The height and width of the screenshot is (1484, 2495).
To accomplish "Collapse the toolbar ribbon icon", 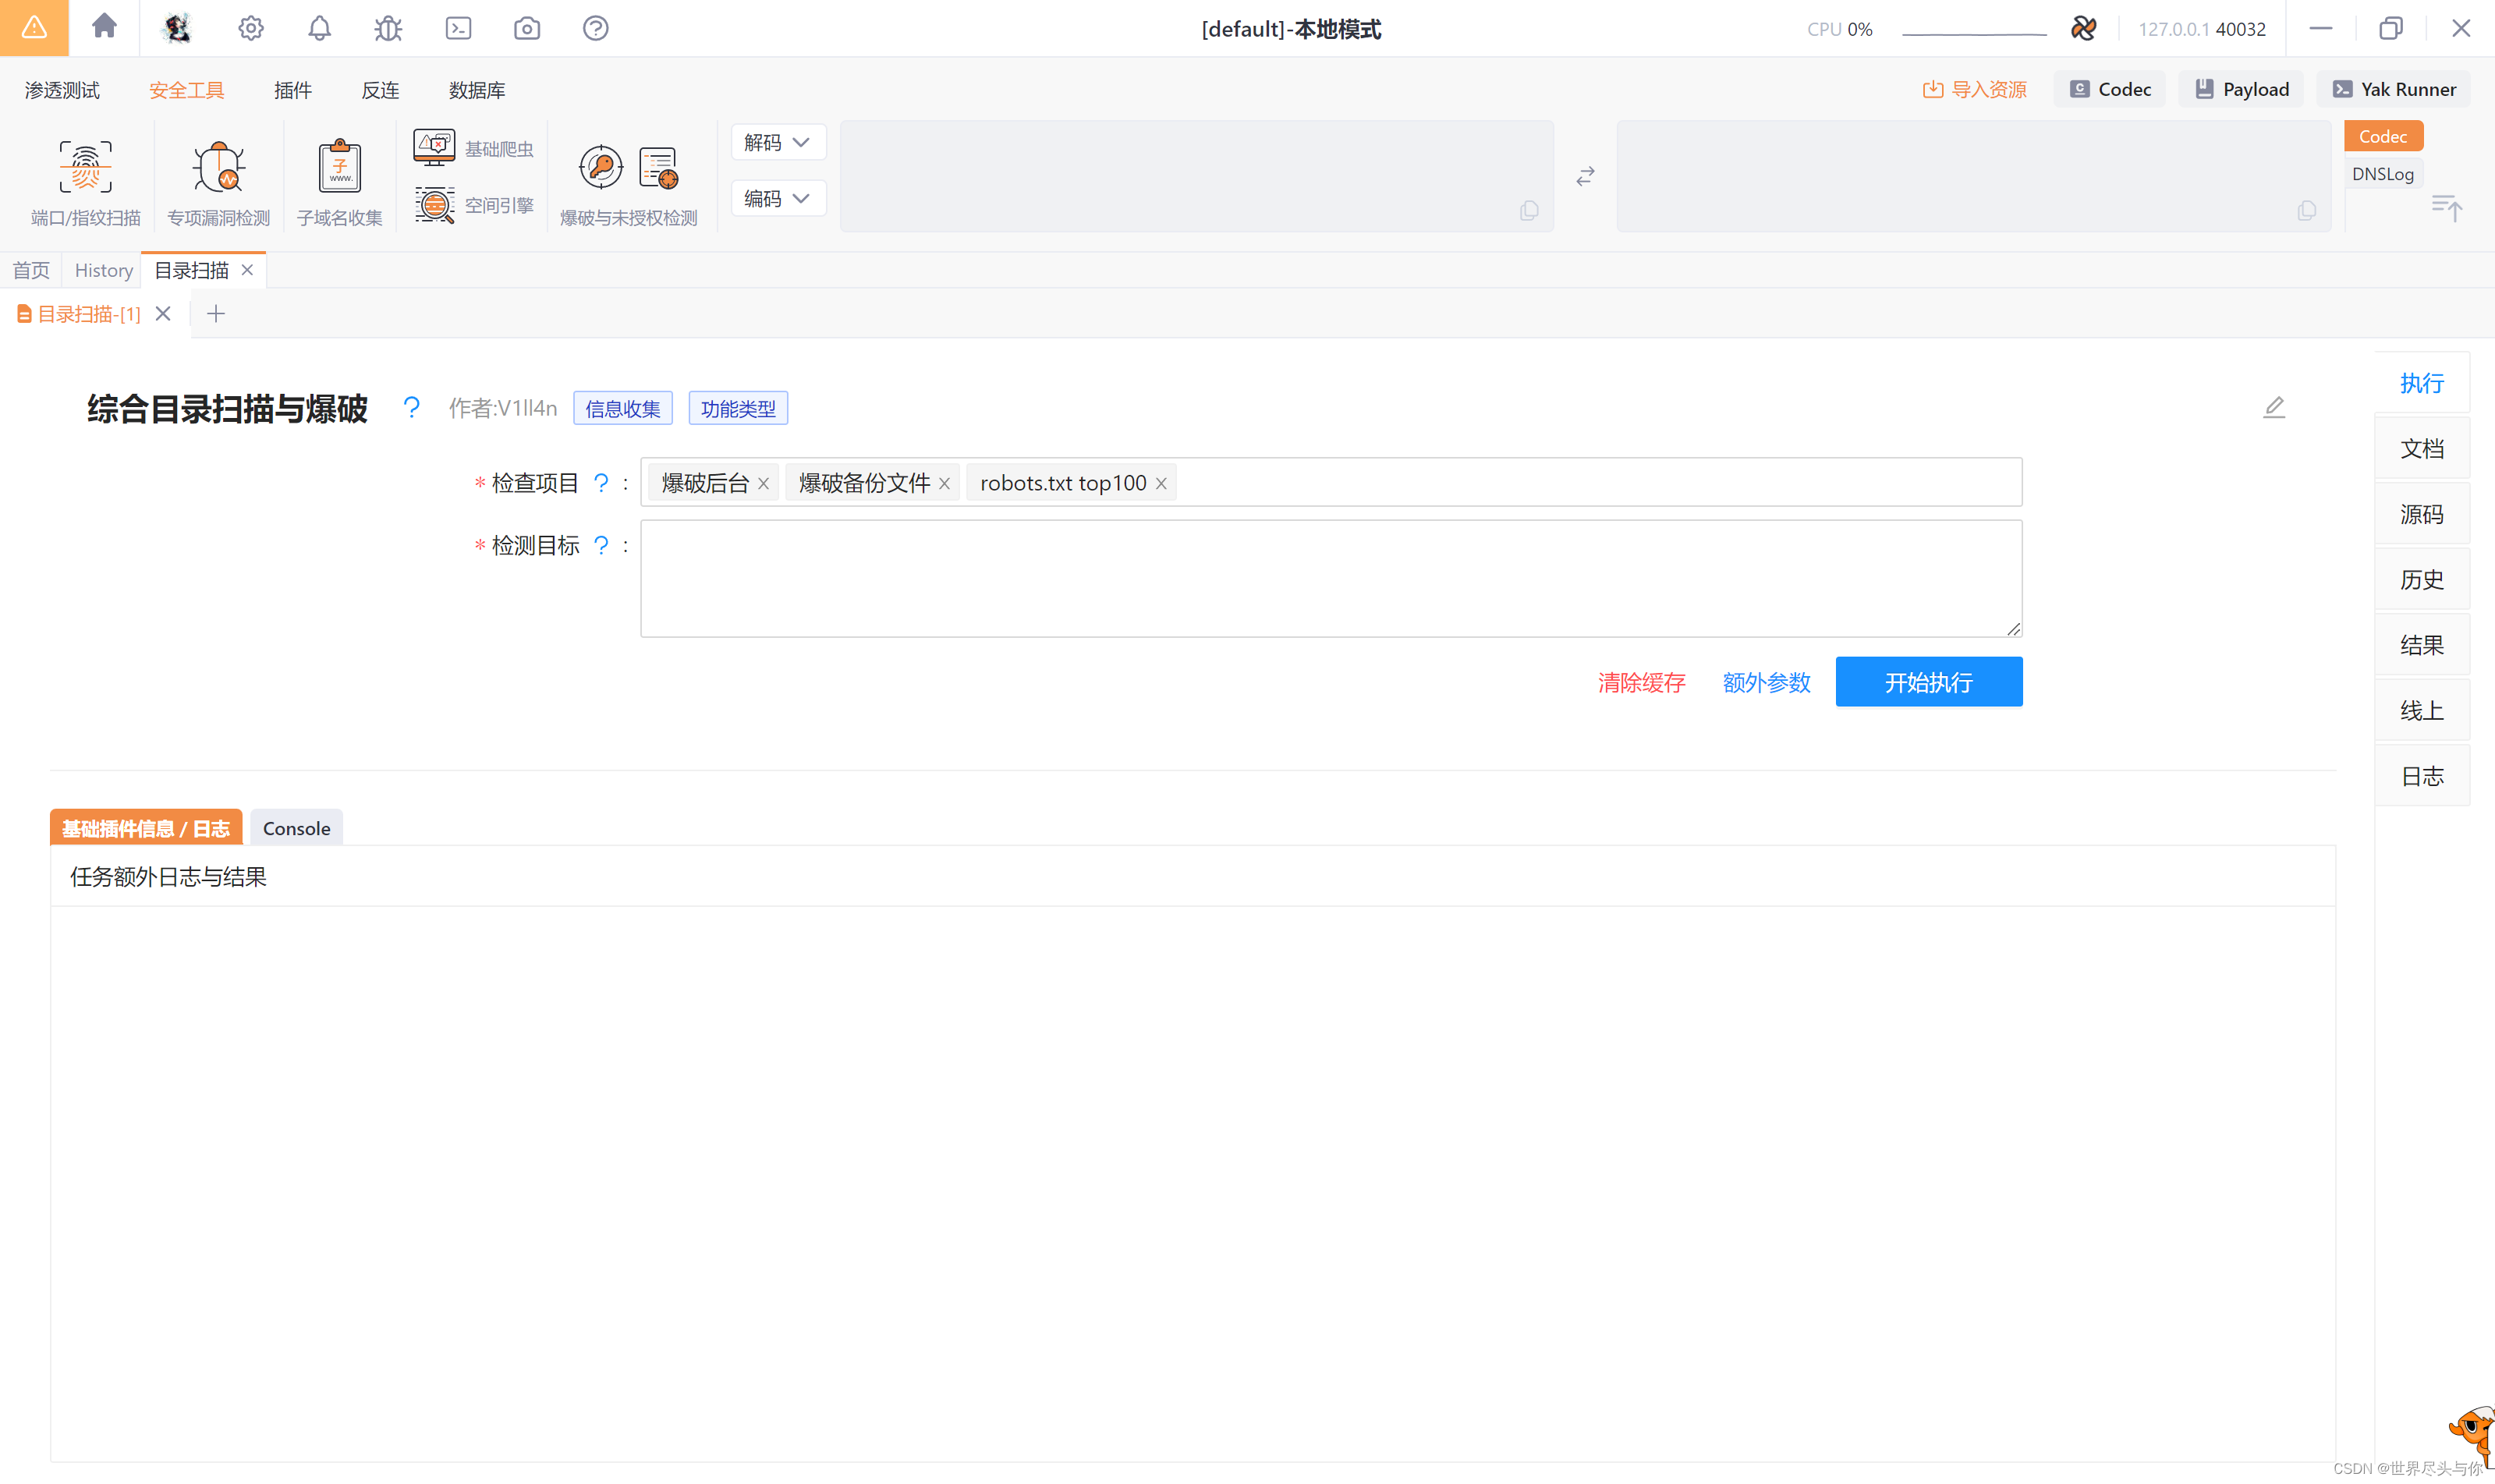I will 2447,207.
